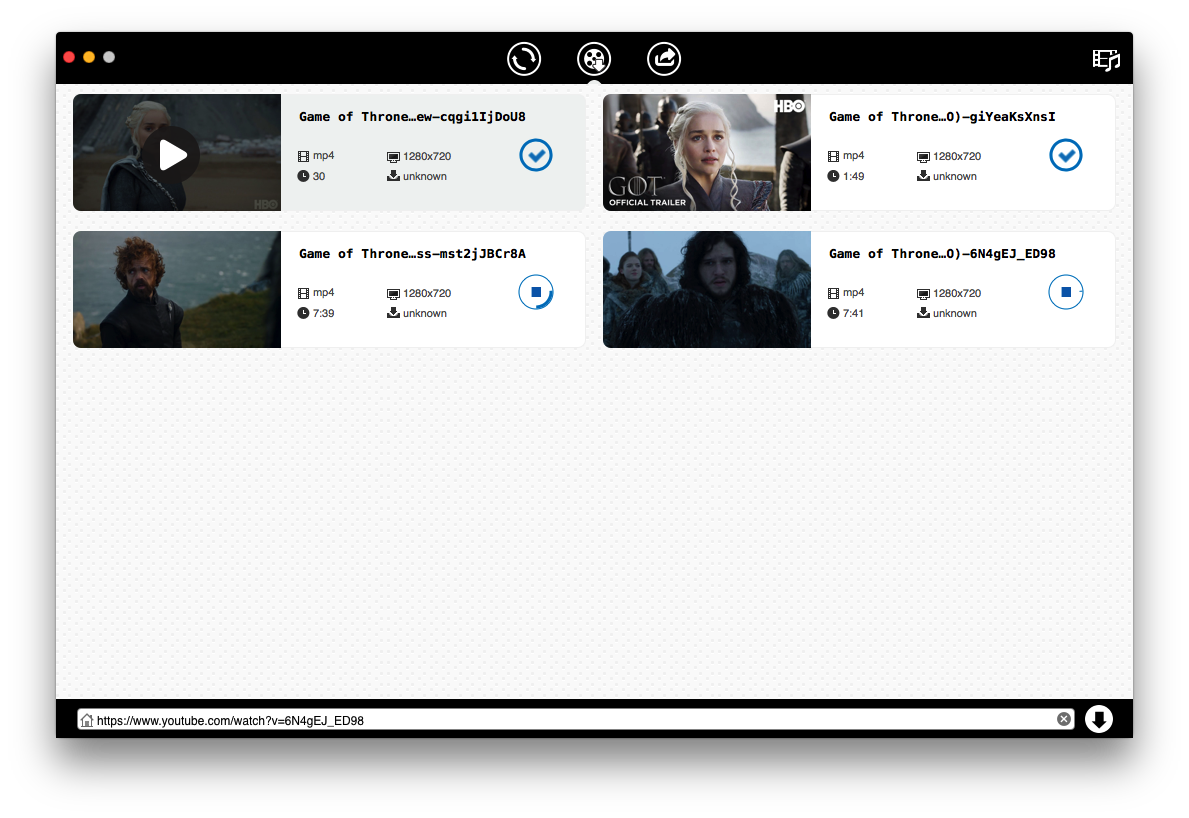The image size is (1189, 818).
Task: Close the window with red button
Action: coord(69,57)
